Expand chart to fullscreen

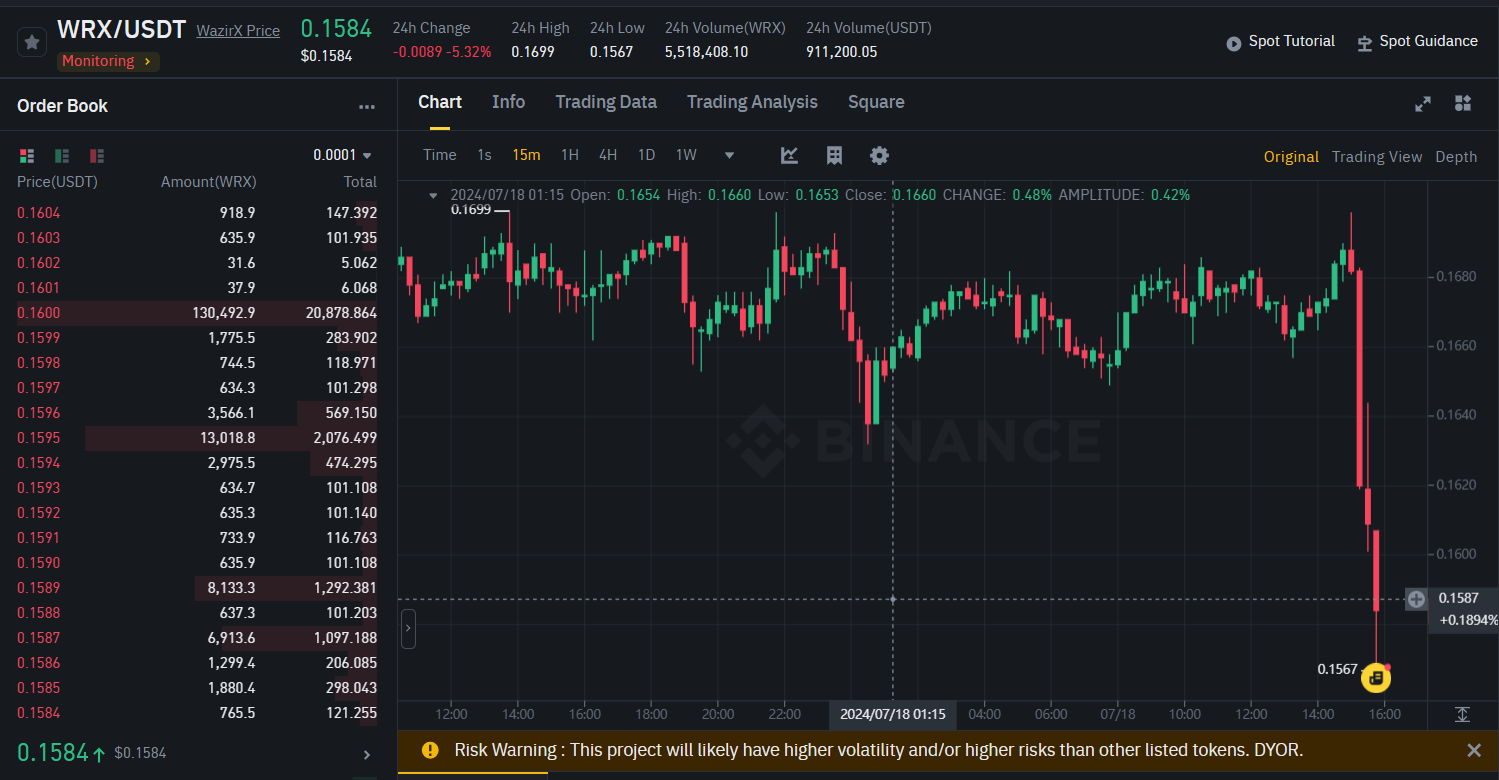coord(1423,104)
